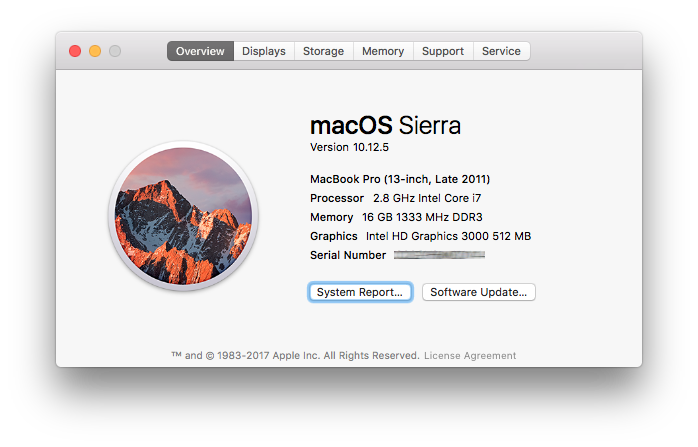Open the Support tab

pyautogui.click(x=443, y=51)
